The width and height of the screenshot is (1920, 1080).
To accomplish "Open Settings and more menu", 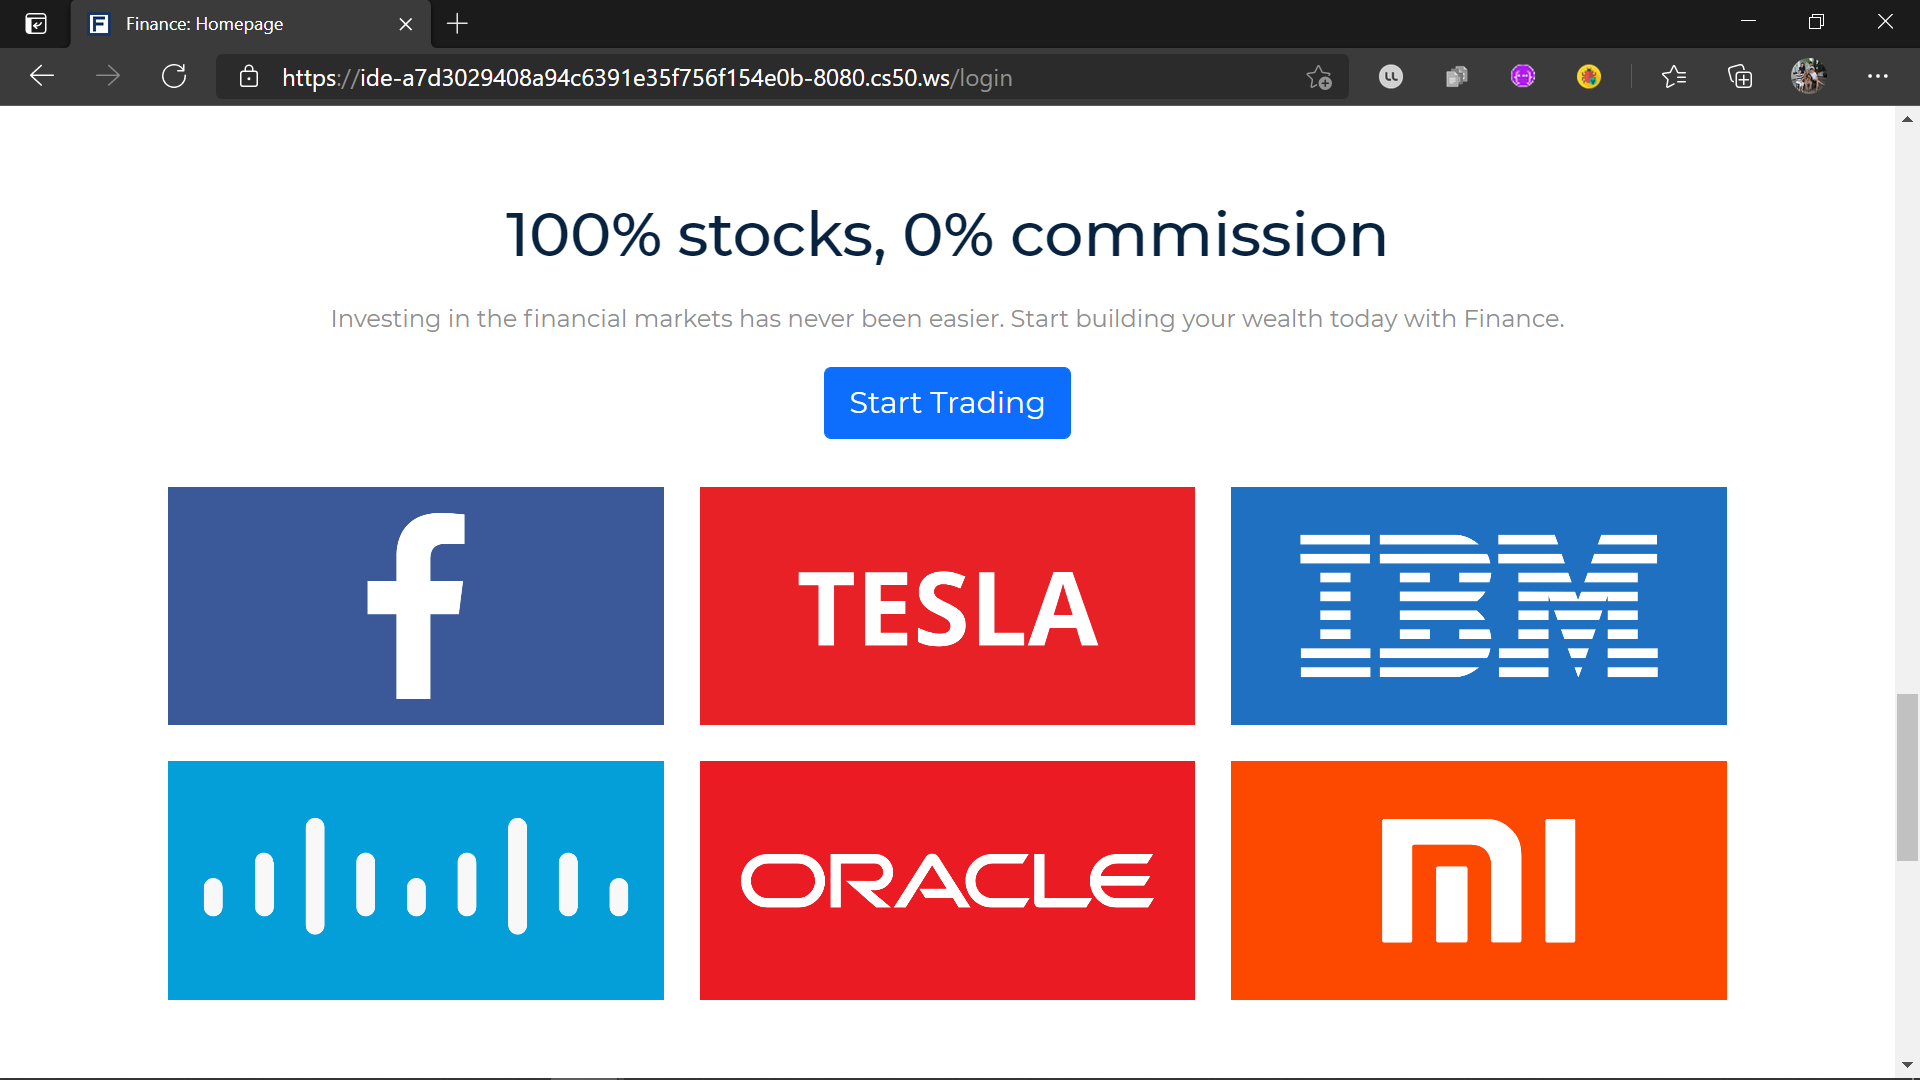I will (x=1880, y=77).
